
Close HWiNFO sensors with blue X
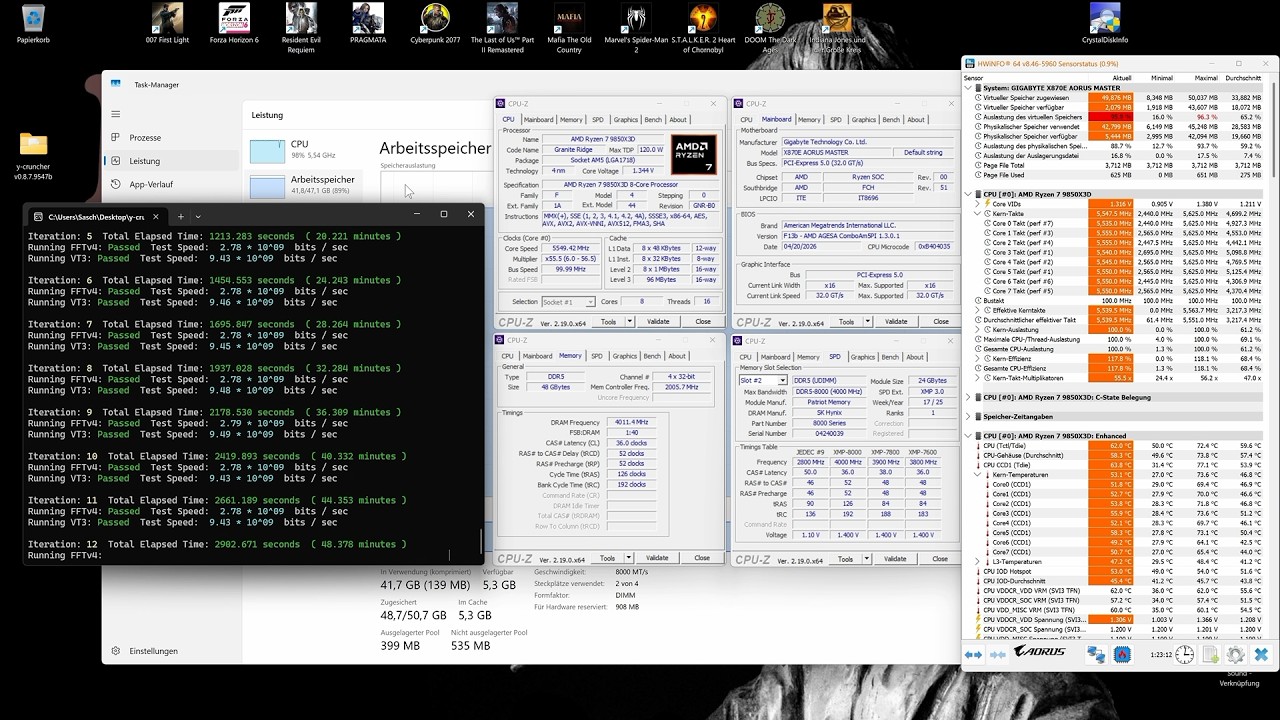click(1261, 654)
